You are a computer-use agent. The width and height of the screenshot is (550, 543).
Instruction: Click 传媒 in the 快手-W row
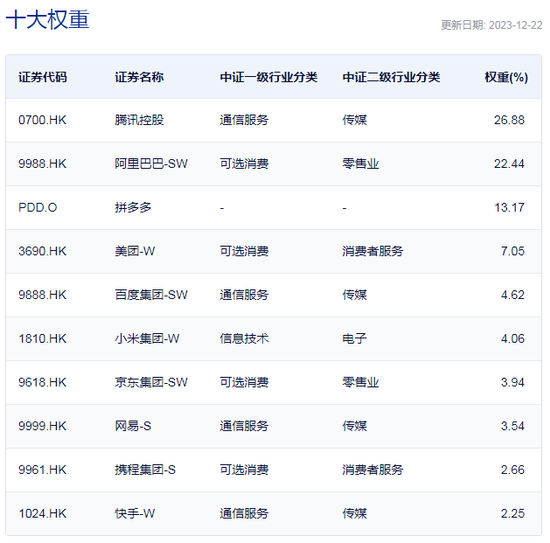tap(355, 514)
